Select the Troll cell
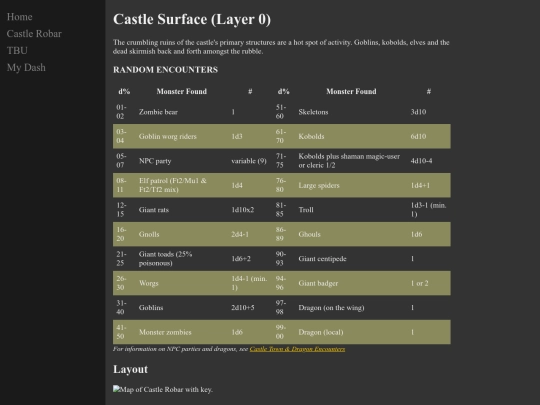Screen dimensions: 540x405 (x=351, y=210)
